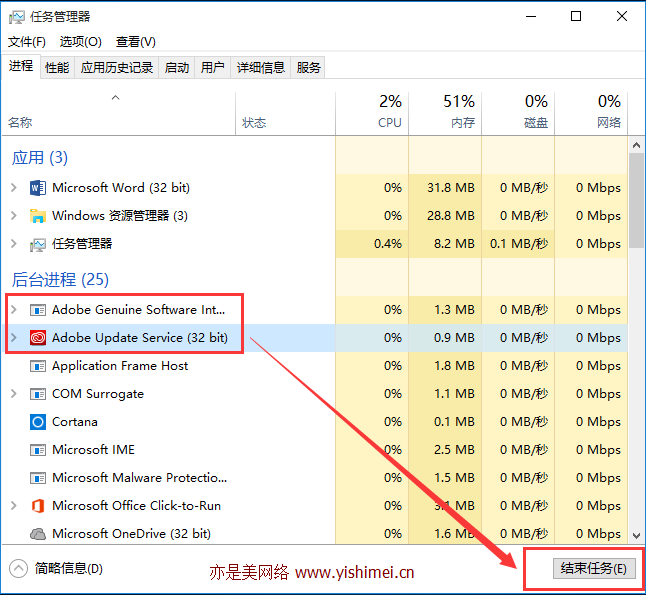646x595 pixels.
Task: Click the 0.1 MB/秒 disk cell
Action: tap(518, 244)
